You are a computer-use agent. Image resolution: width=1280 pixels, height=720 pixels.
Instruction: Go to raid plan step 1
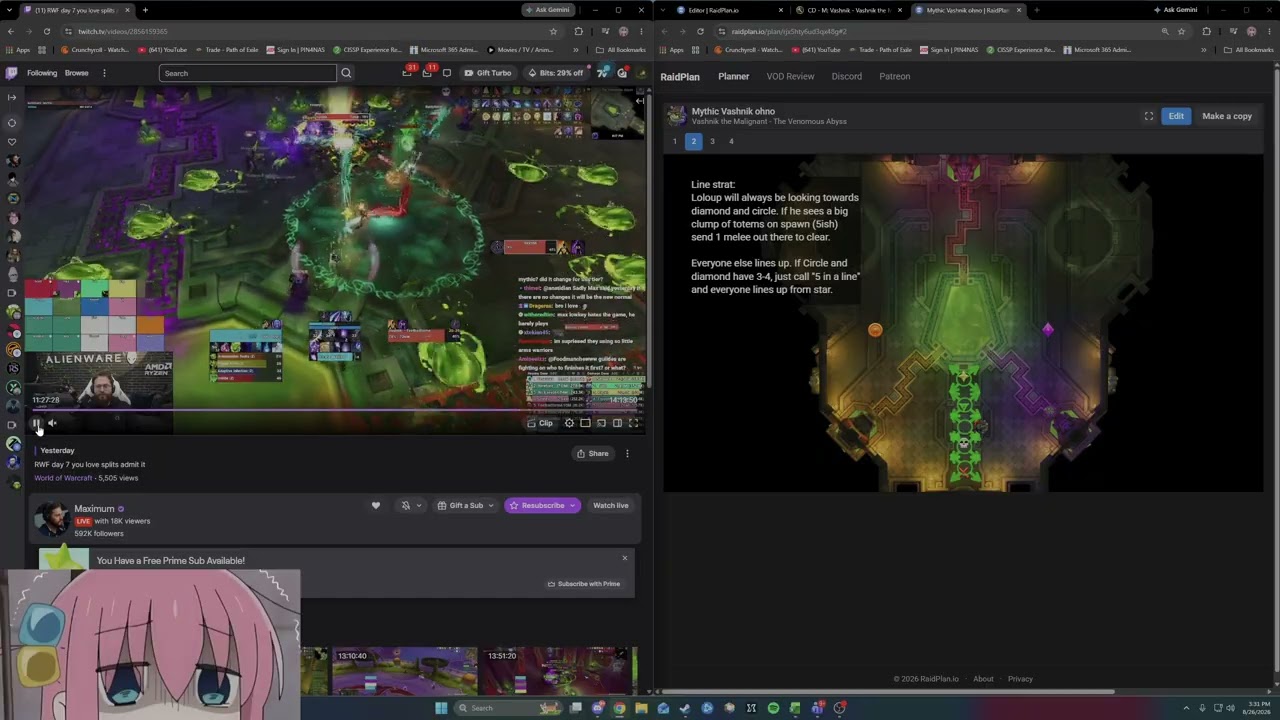pos(675,141)
